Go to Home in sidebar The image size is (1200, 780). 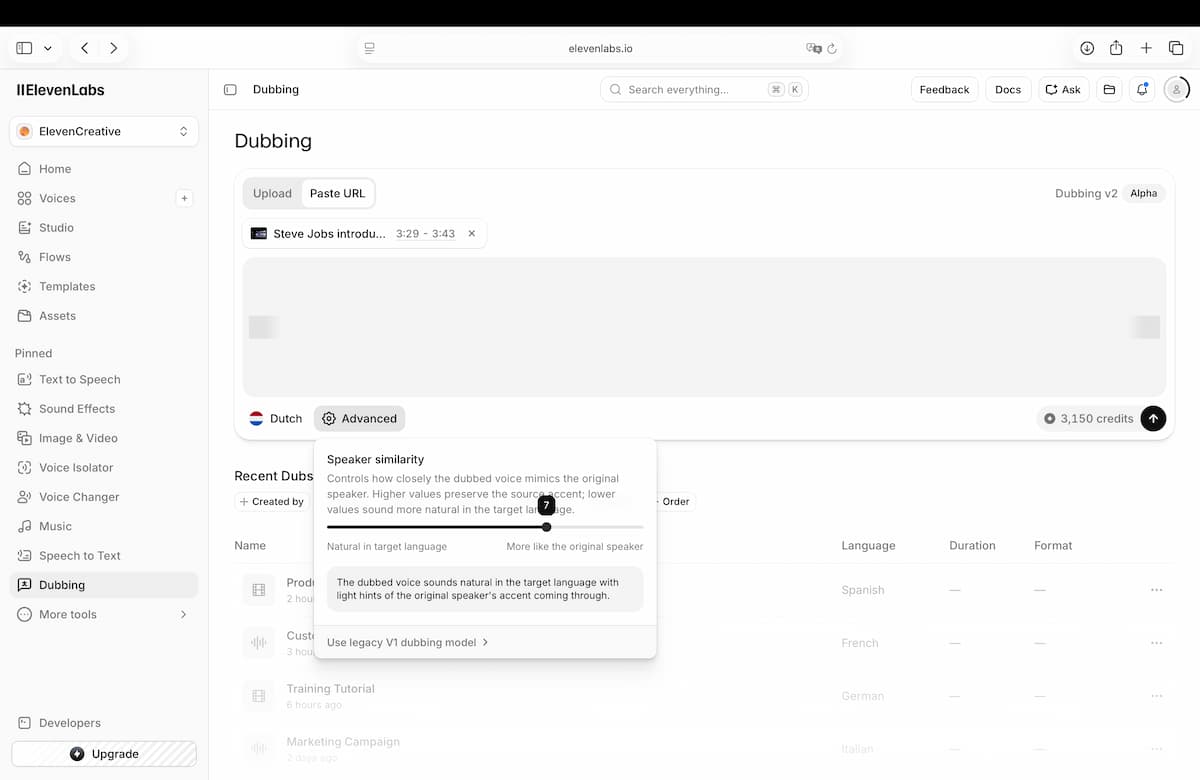[x=104, y=169]
